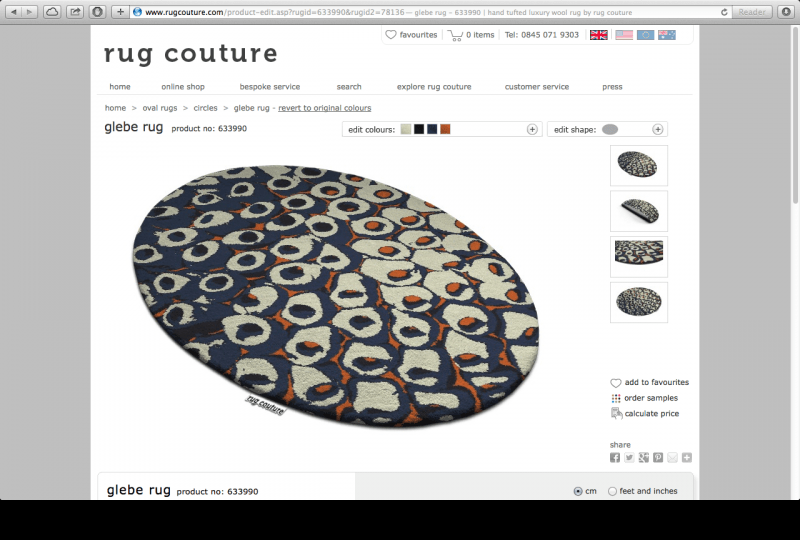Click product no: 633990 beside the title

209,129
